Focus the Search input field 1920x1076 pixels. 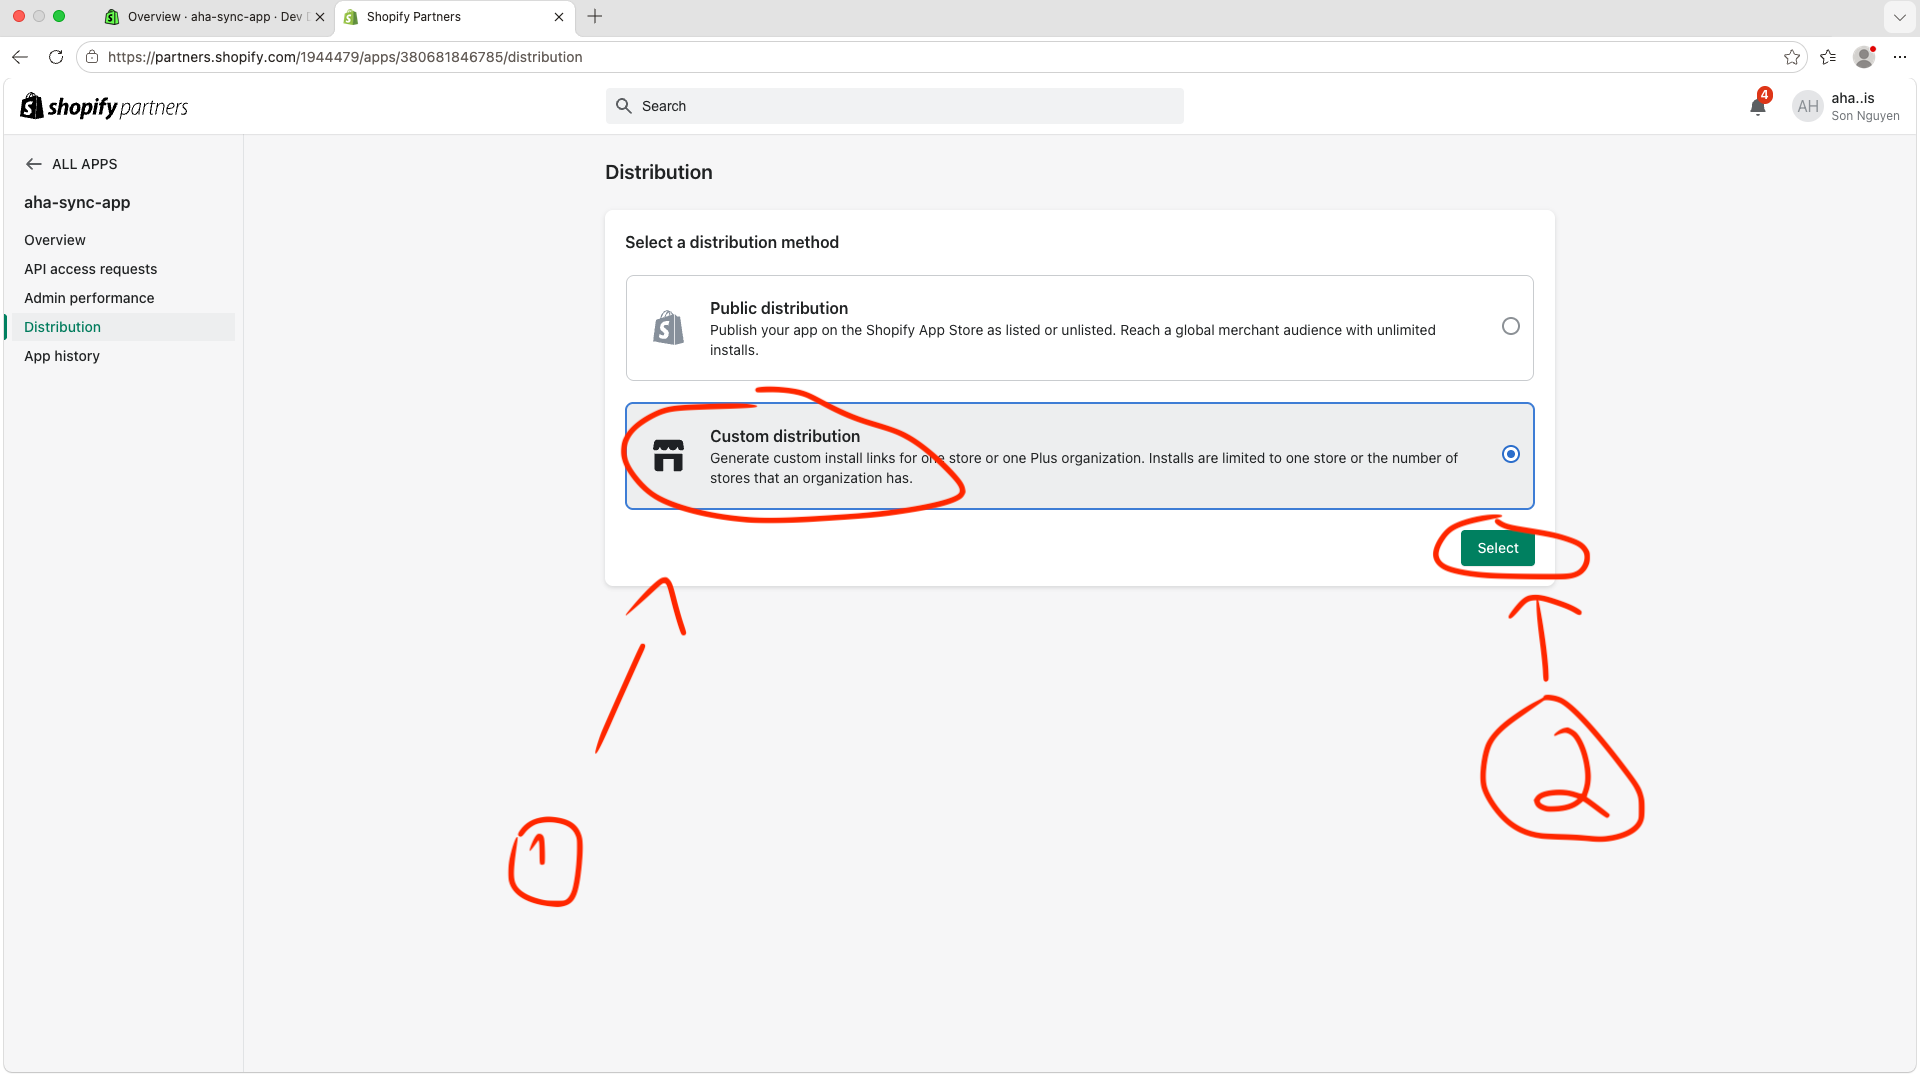click(x=894, y=106)
